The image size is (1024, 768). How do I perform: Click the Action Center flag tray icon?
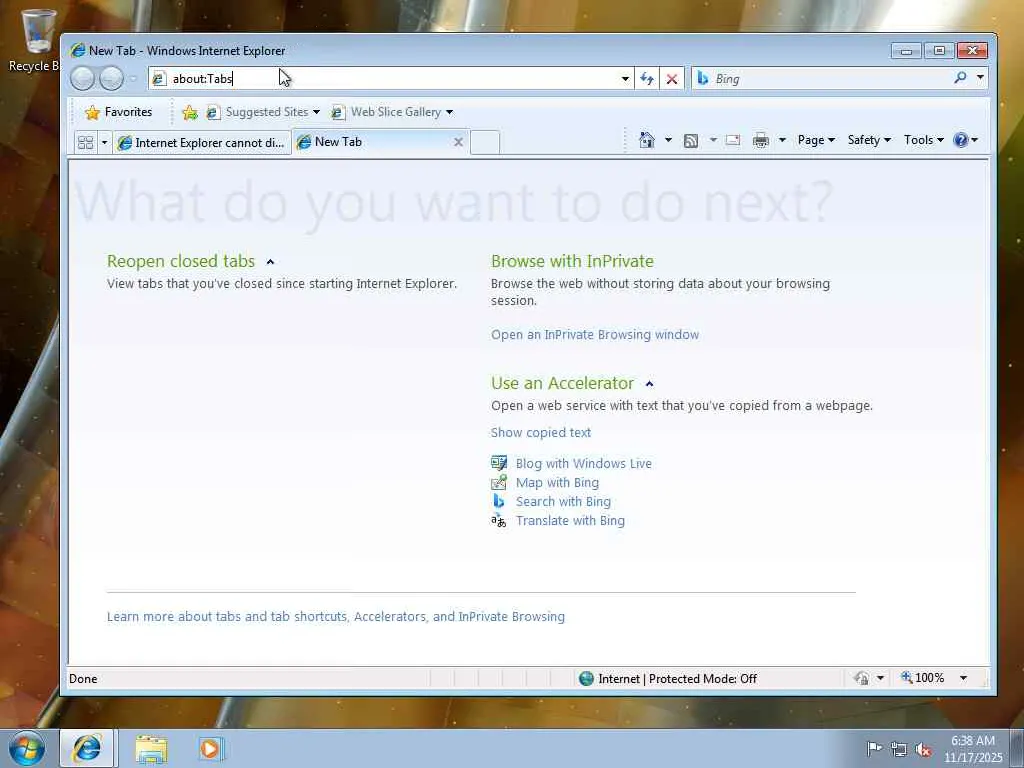[874, 749]
